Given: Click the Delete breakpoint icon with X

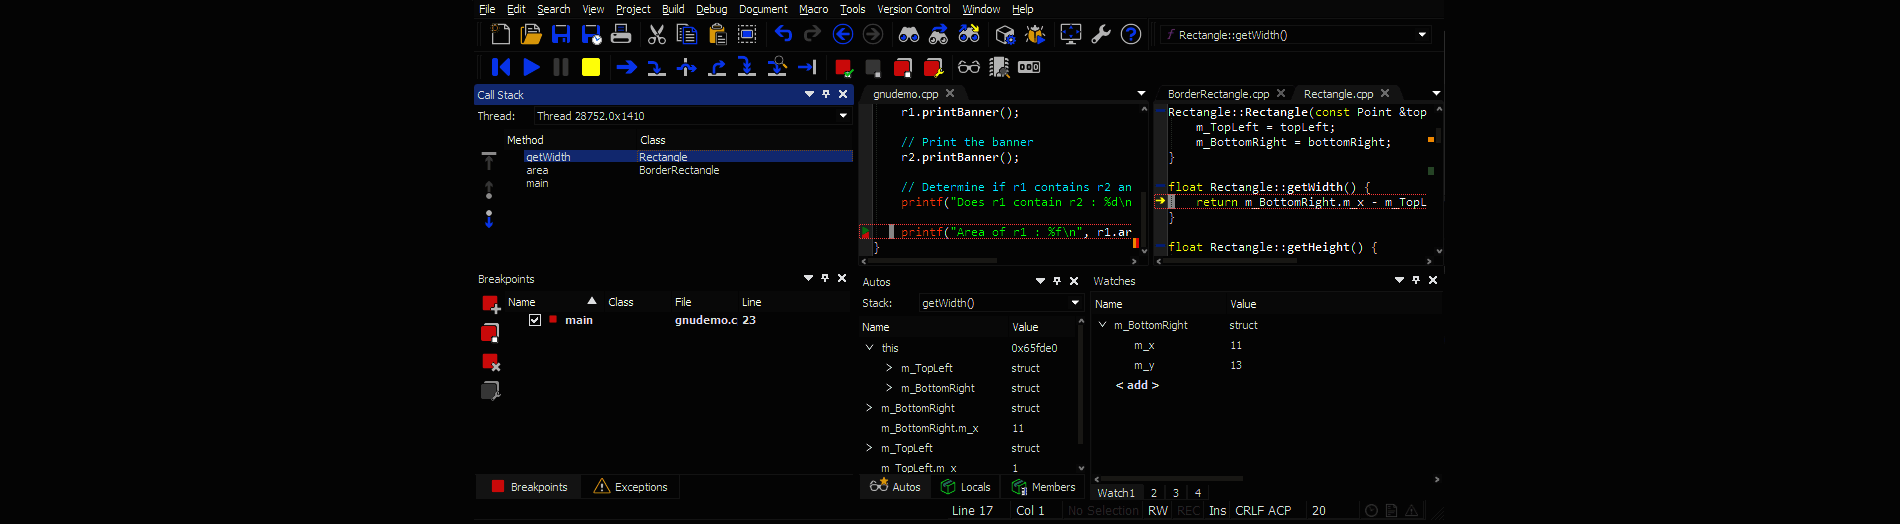Looking at the screenshot, I should tap(490, 362).
